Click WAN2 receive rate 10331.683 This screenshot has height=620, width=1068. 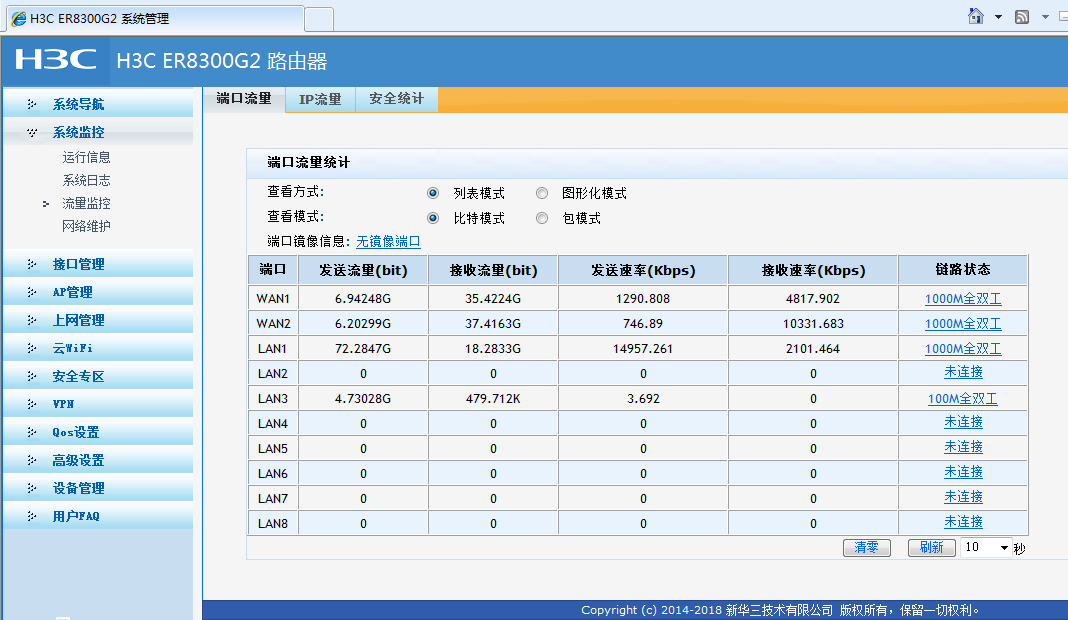(x=813, y=324)
